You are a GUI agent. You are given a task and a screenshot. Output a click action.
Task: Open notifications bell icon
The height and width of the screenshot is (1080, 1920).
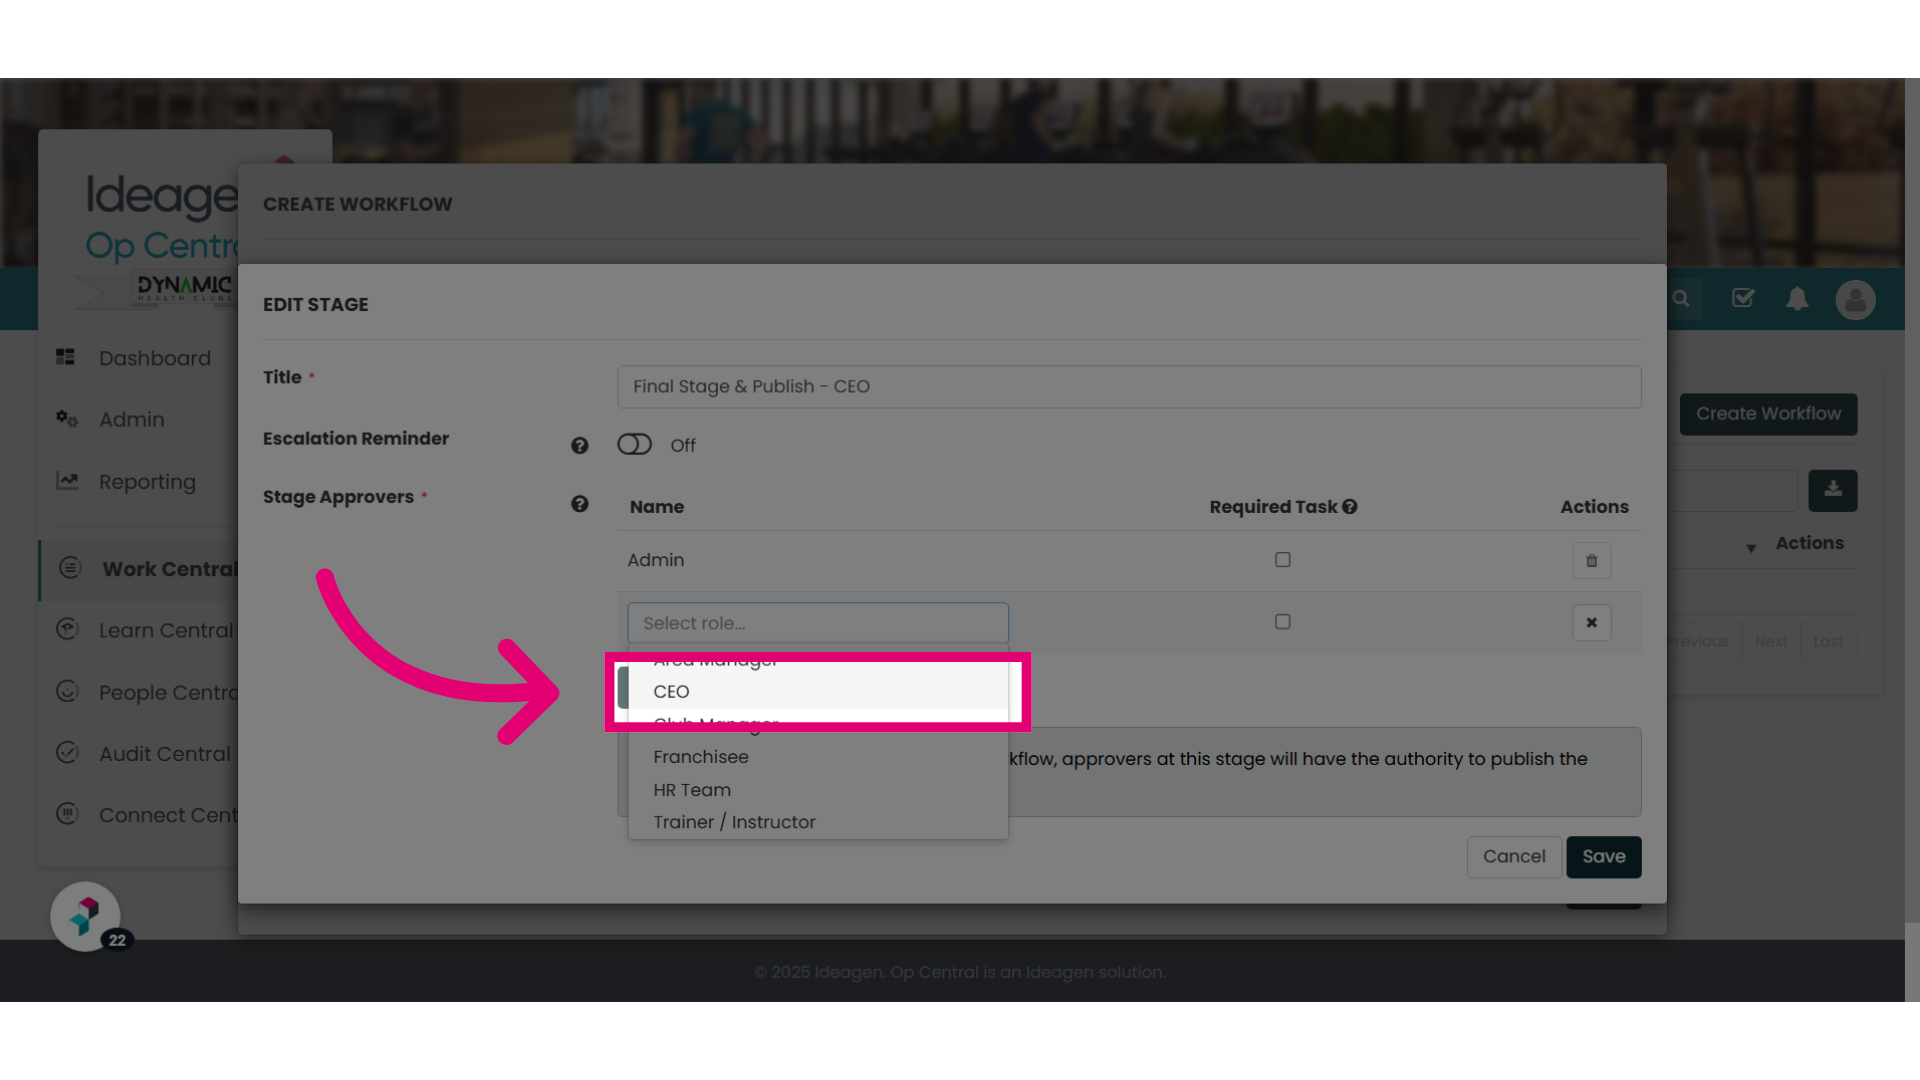click(1797, 299)
